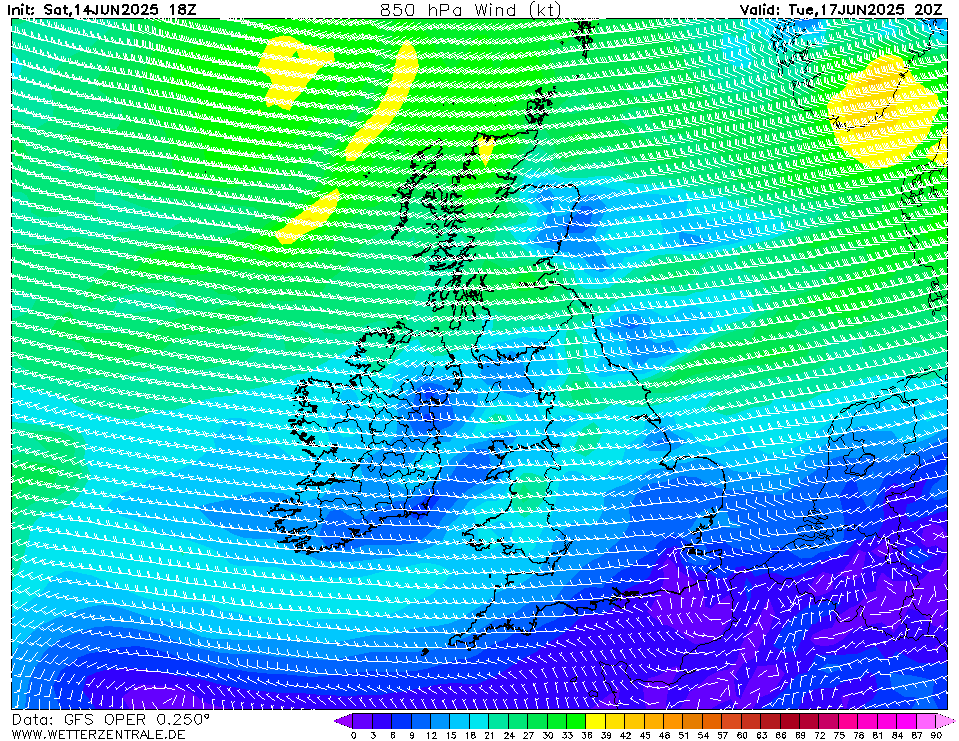The width and height of the screenshot is (959, 741).
Task: Click the orange legend swatch between 48 and 51
Action: tap(673, 721)
